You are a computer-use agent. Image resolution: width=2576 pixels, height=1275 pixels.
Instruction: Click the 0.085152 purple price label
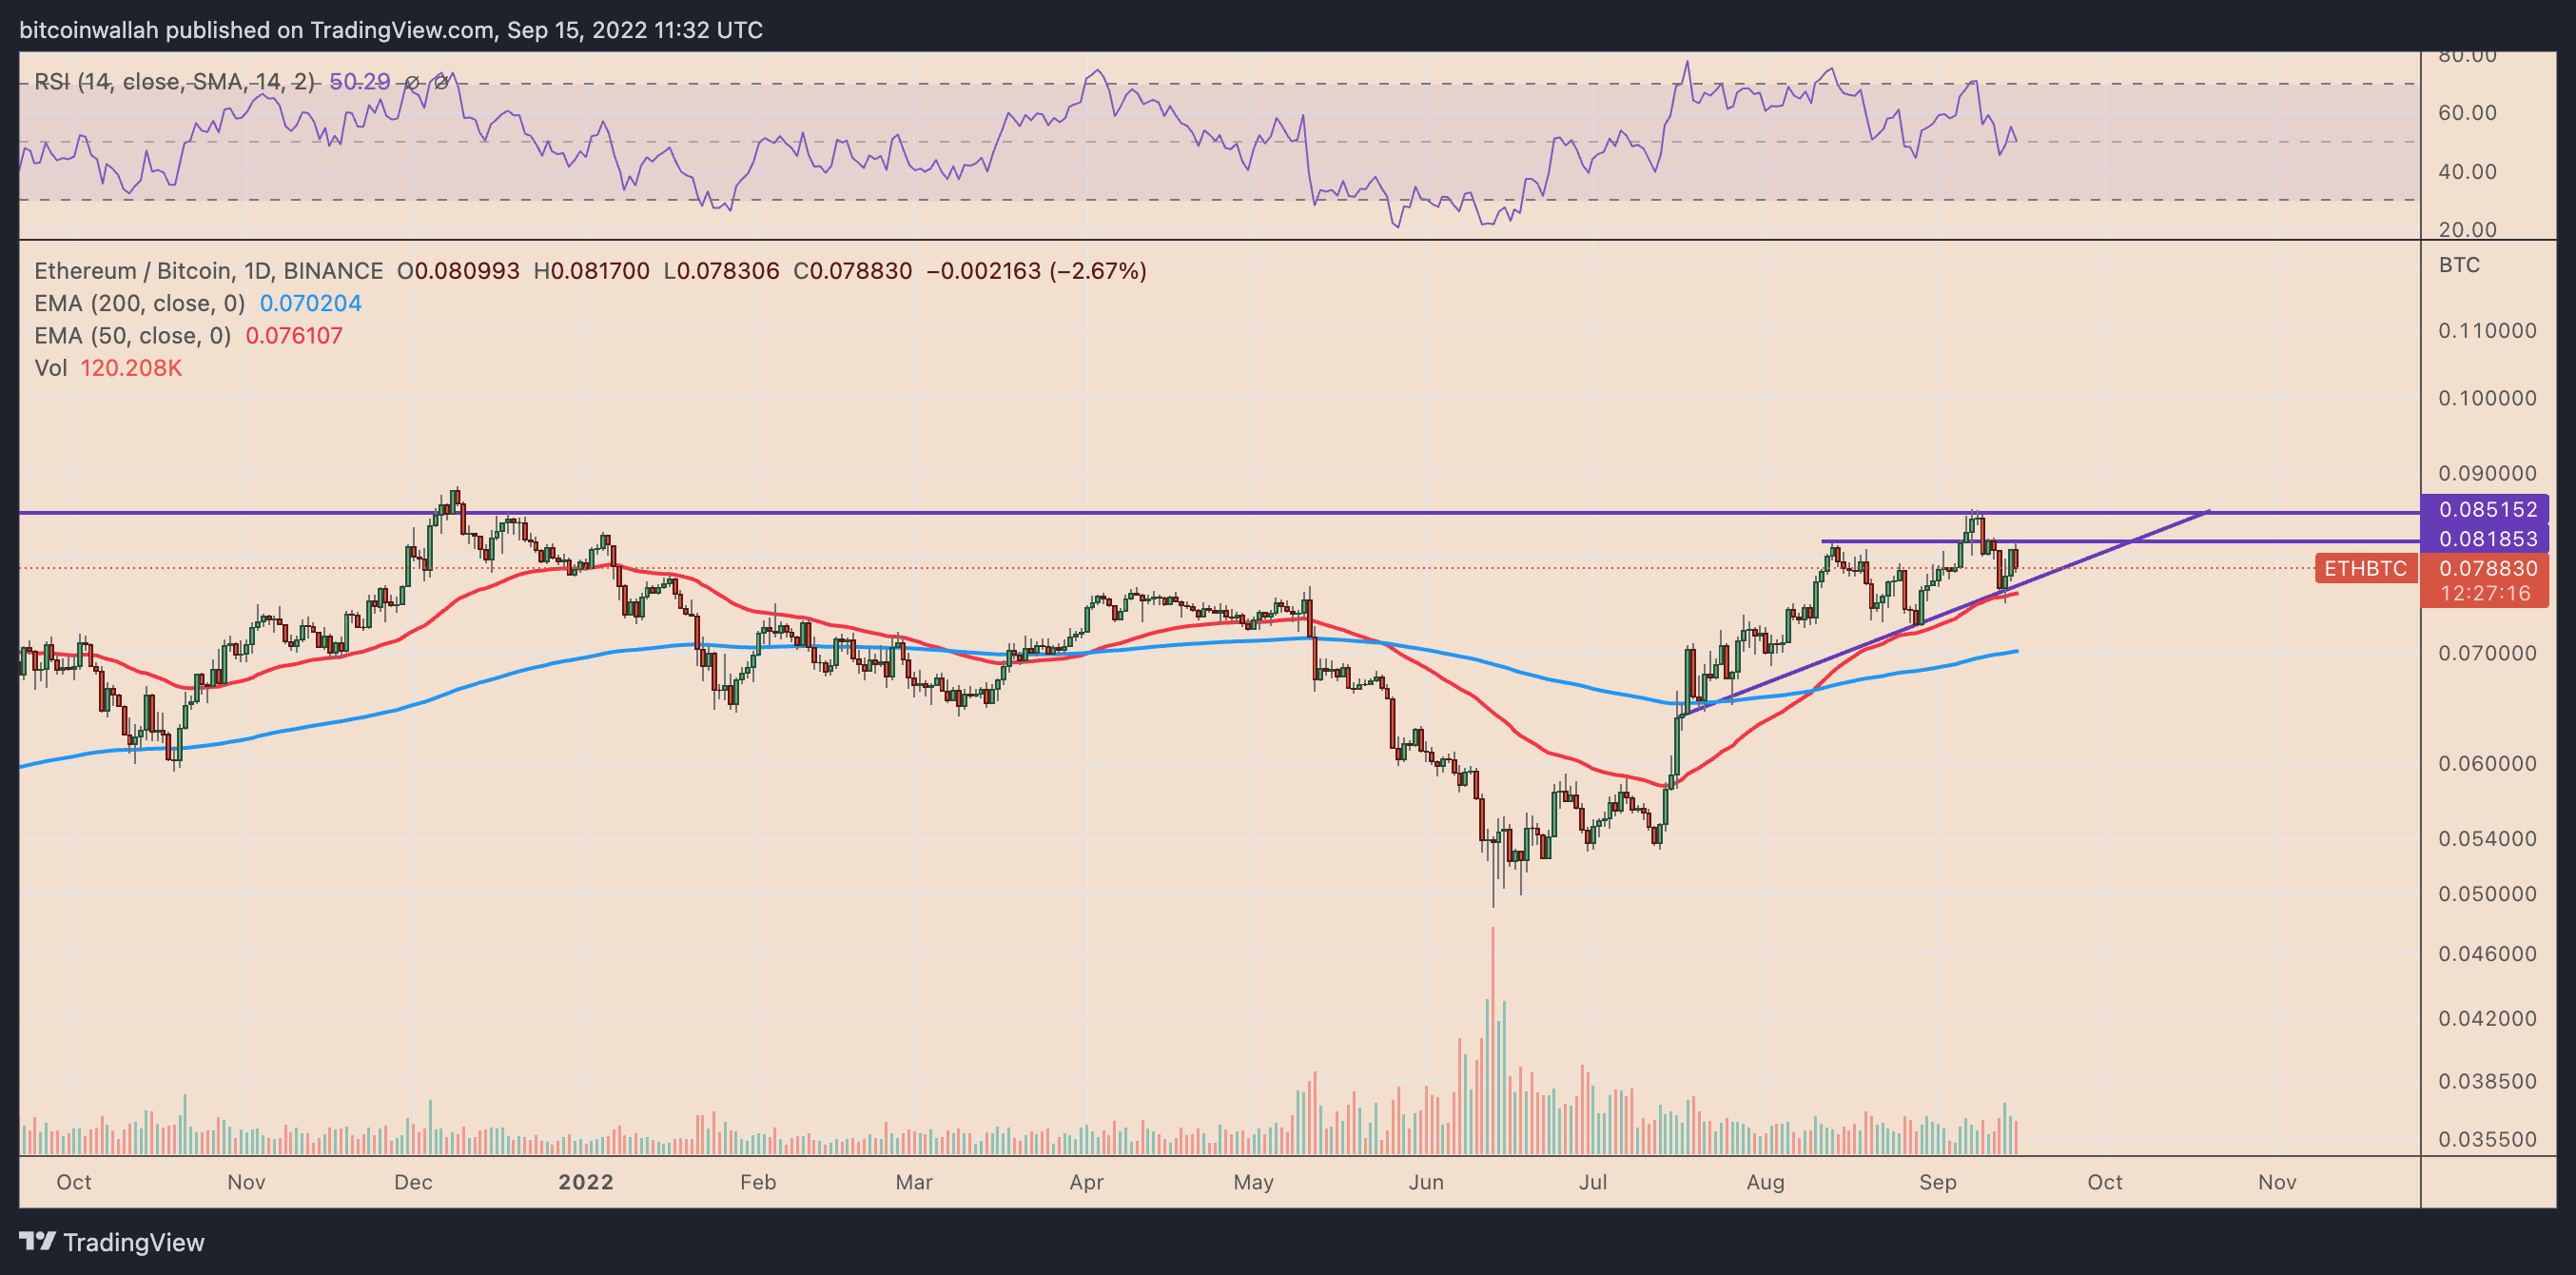point(2486,509)
